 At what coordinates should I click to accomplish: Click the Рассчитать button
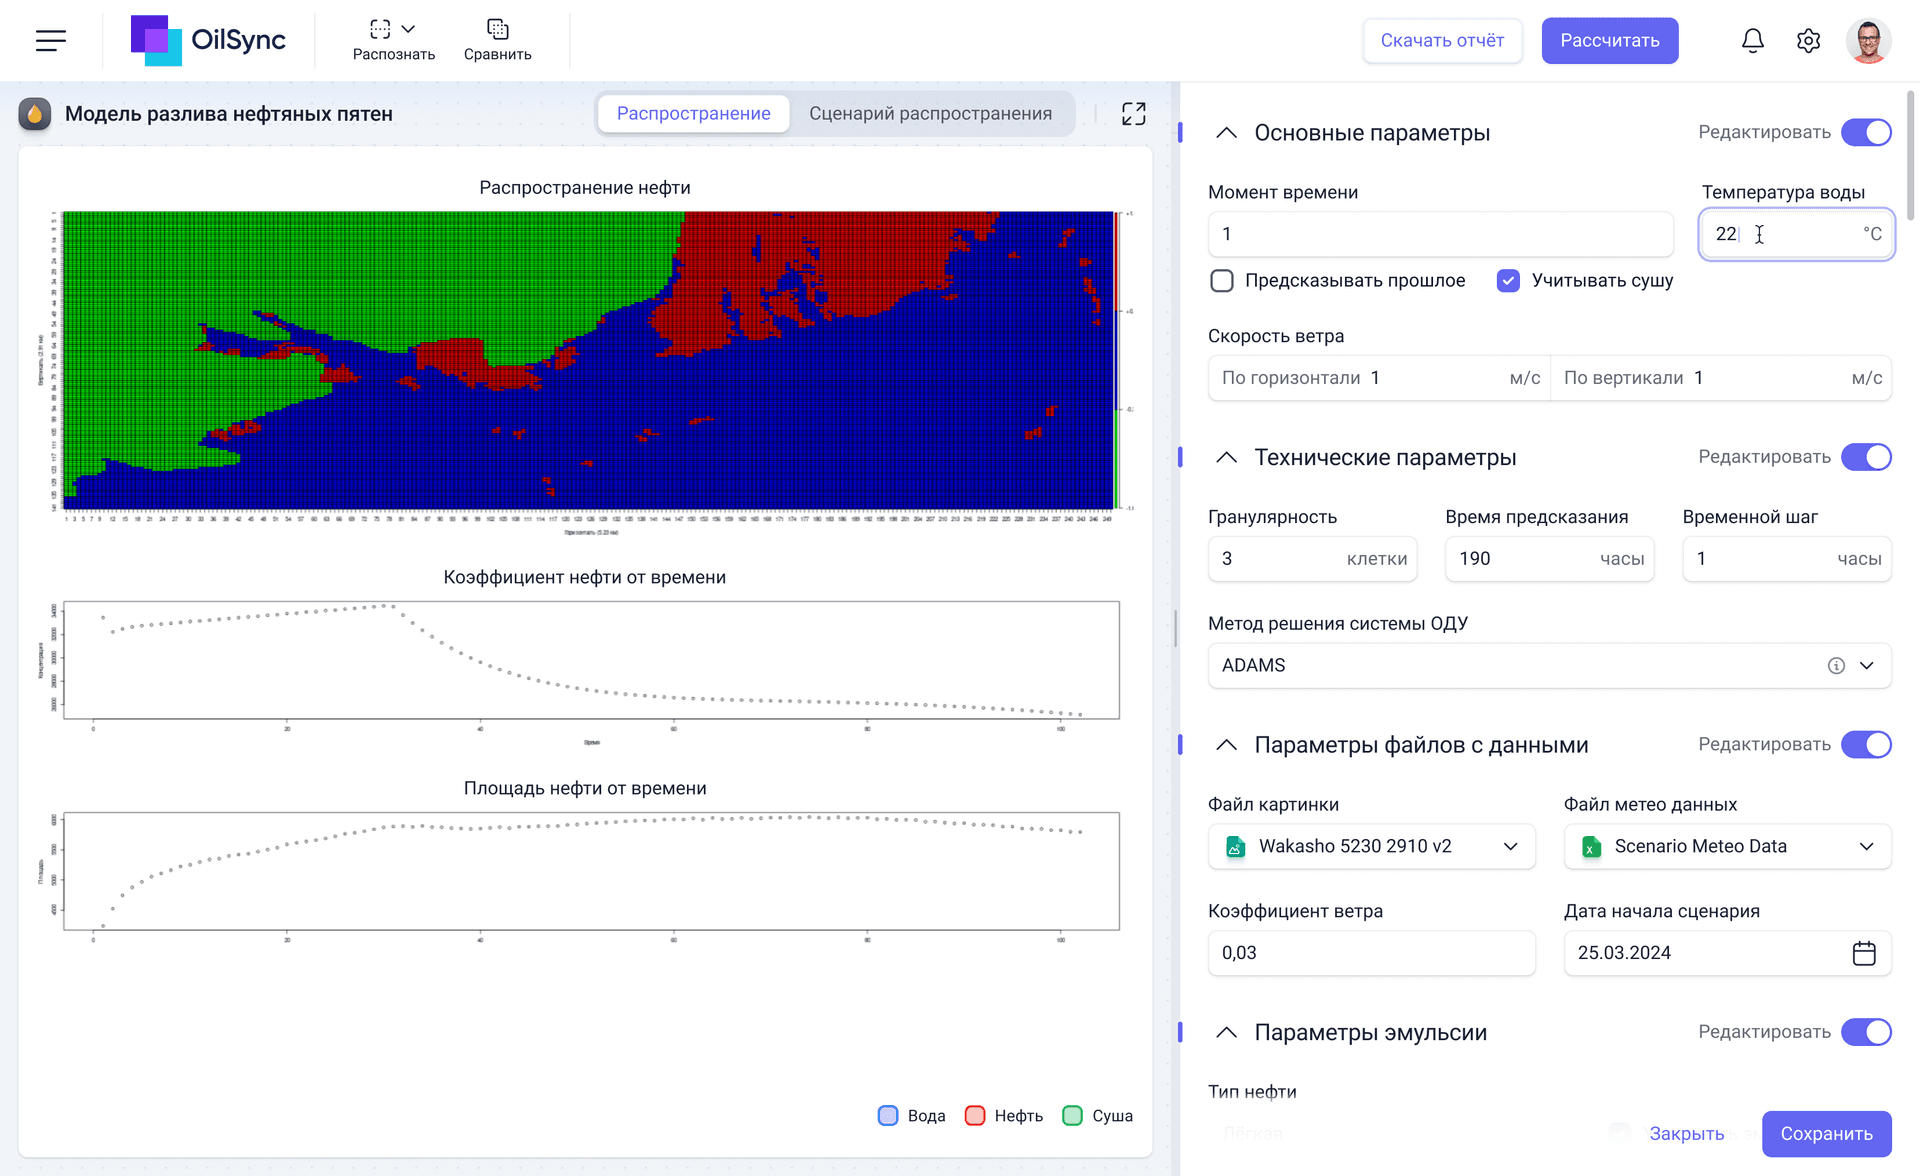point(1609,40)
